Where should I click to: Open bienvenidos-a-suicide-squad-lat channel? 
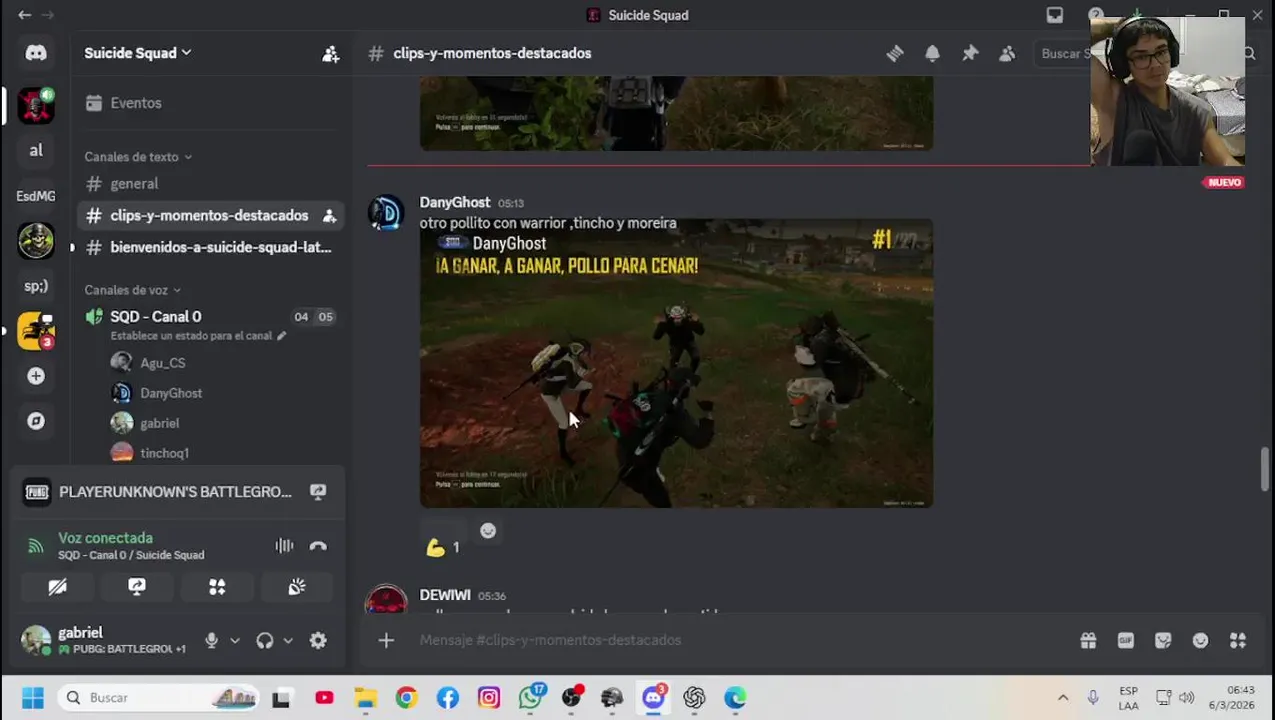[x=210, y=247]
